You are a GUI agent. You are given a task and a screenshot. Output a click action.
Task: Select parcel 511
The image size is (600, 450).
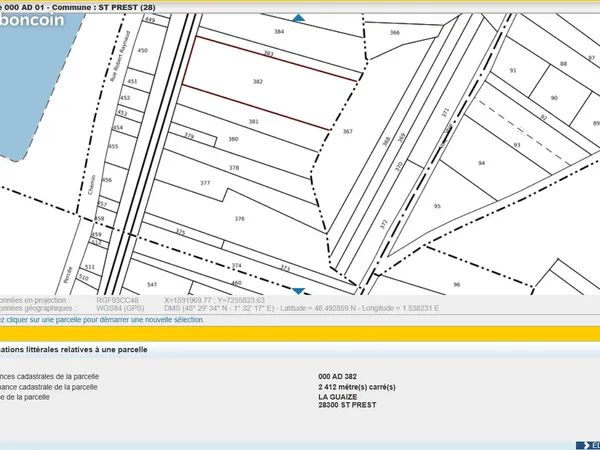click(90, 267)
